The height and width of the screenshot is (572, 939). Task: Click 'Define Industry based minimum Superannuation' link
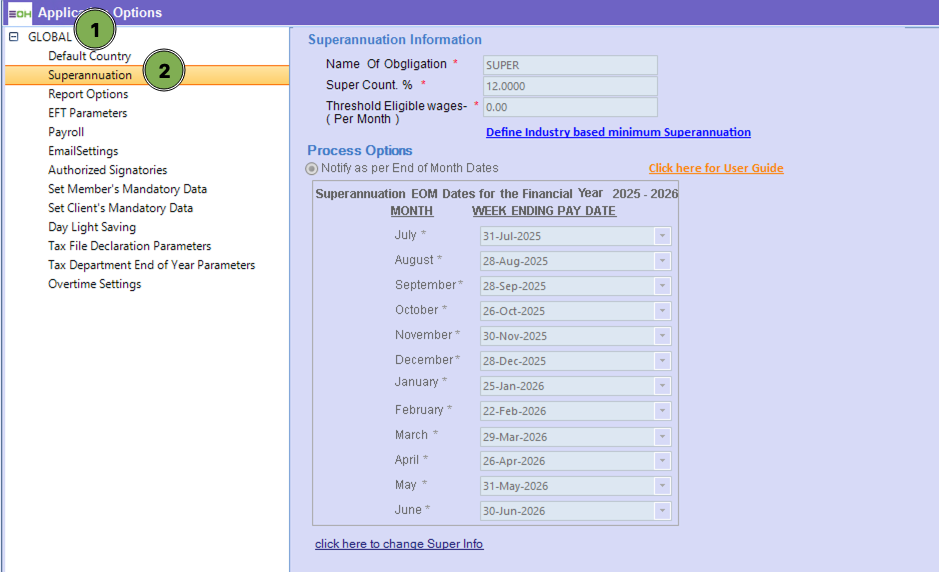click(x=618, y=132)
